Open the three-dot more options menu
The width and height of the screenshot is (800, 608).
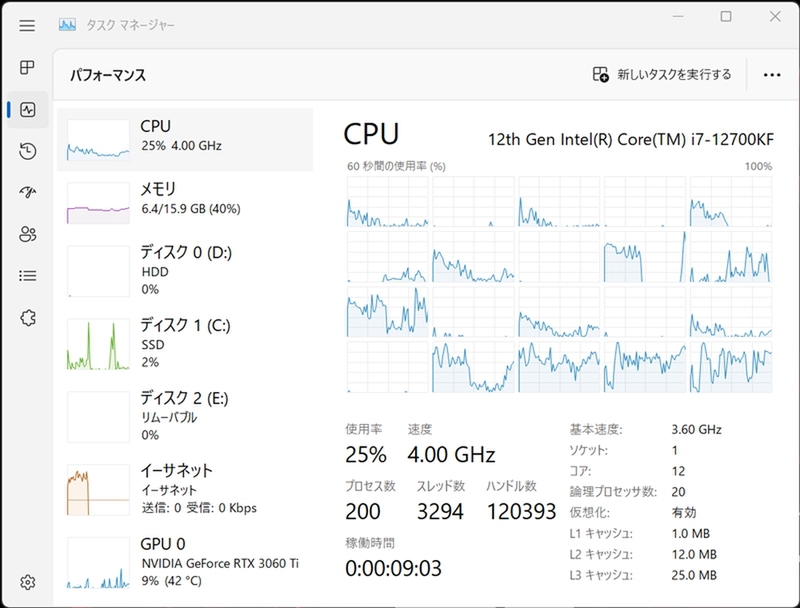(771, 74)
